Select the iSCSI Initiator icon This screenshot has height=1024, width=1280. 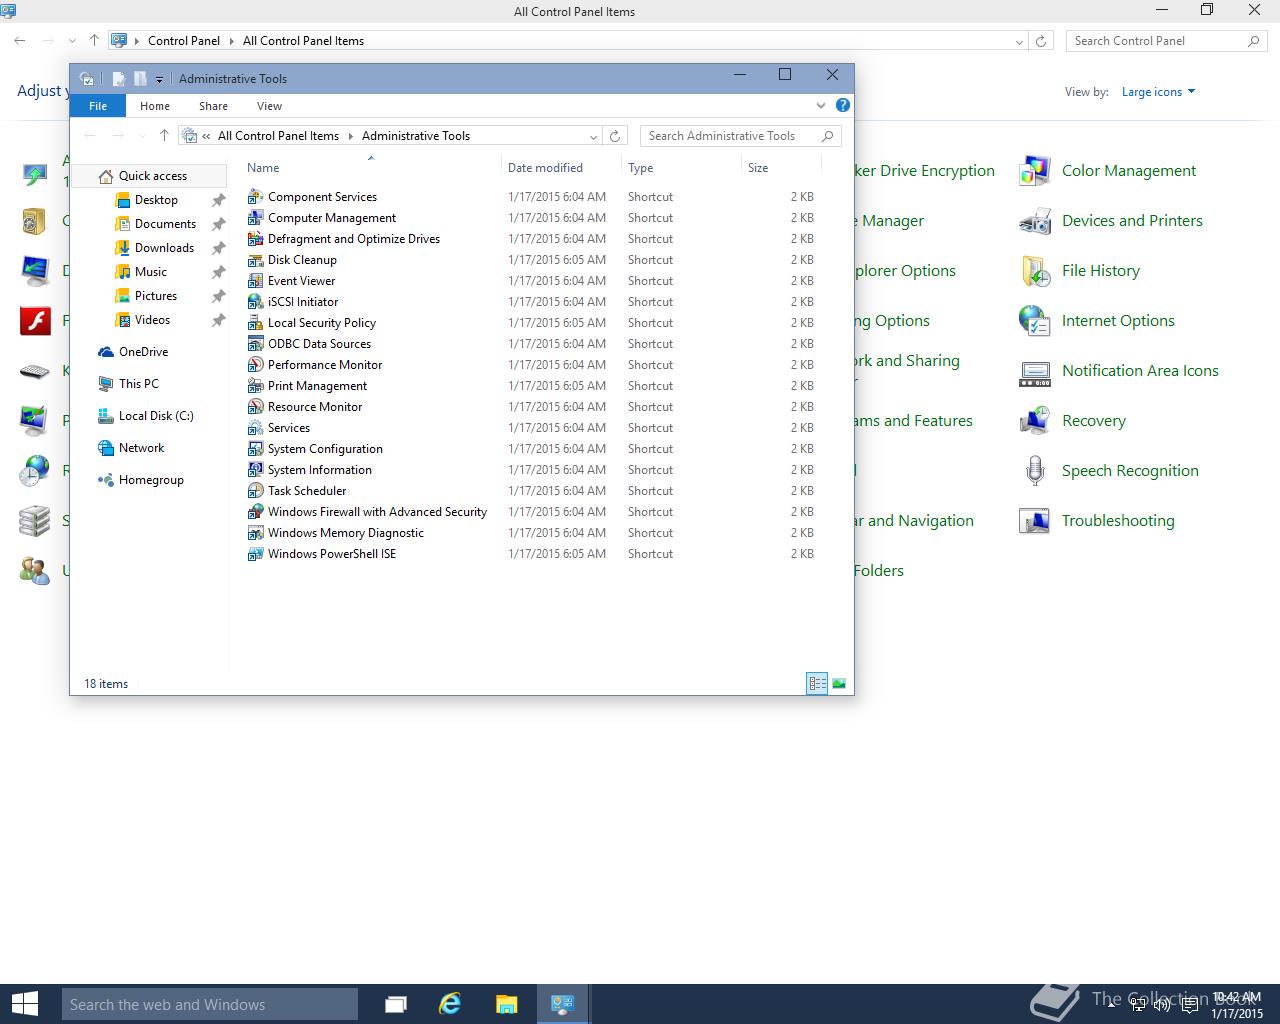point(255,302)
